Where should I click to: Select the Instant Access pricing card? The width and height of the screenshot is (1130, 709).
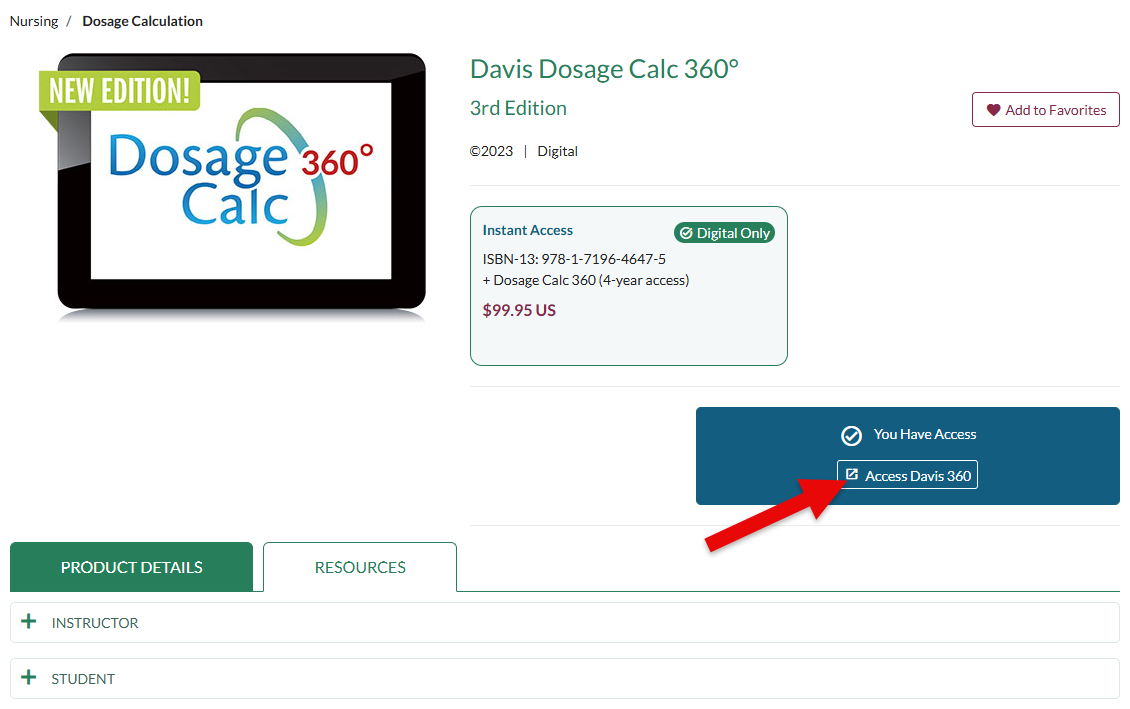(x=628, y=286)
